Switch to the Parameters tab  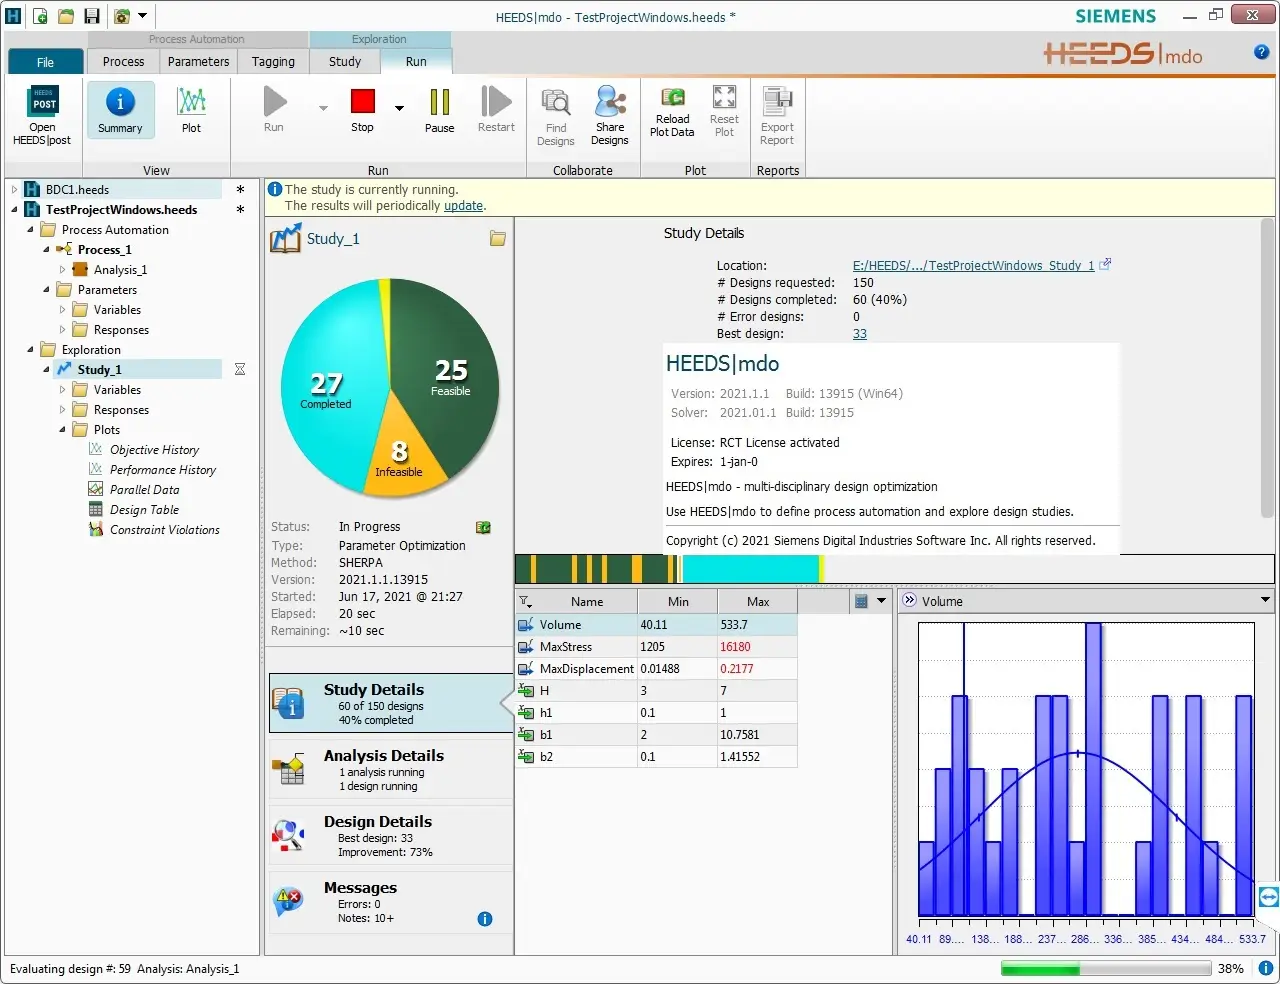point(198,62)
